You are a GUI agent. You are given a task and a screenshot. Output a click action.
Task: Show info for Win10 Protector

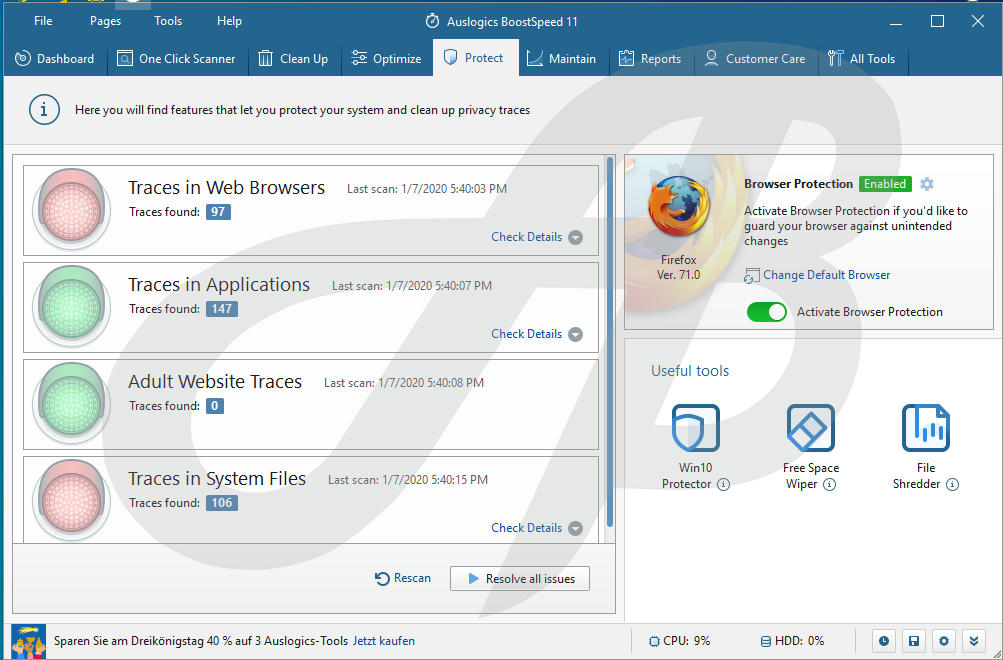tap(723, 484)
